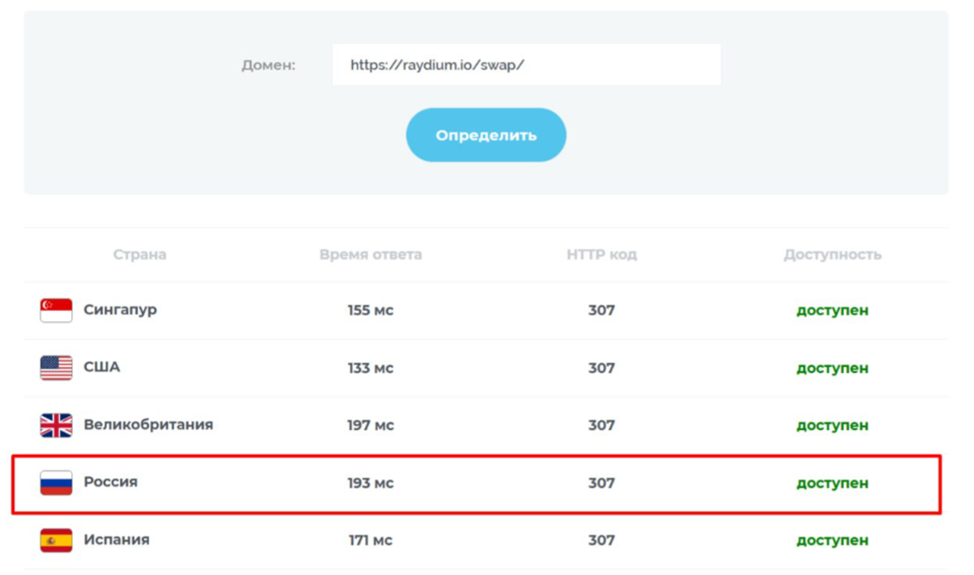Click the Испания country name
The width and height of the screenshot is (974, 575).
pos(117,540)
